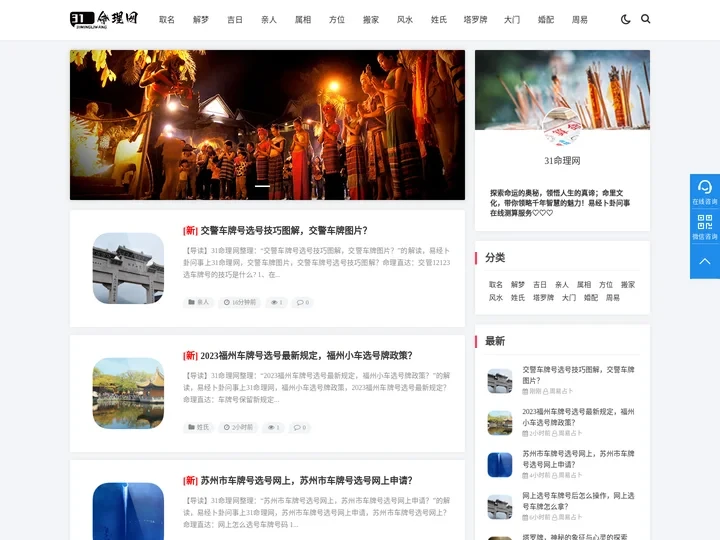
Task: Click the 16分钟前 time tag
Action: [x=240, y=302]
